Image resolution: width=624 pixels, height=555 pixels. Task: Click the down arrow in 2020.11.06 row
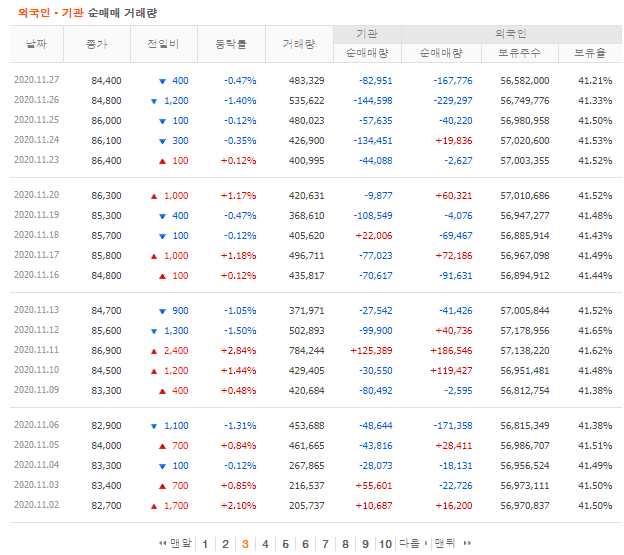click(x=154, y=426)
